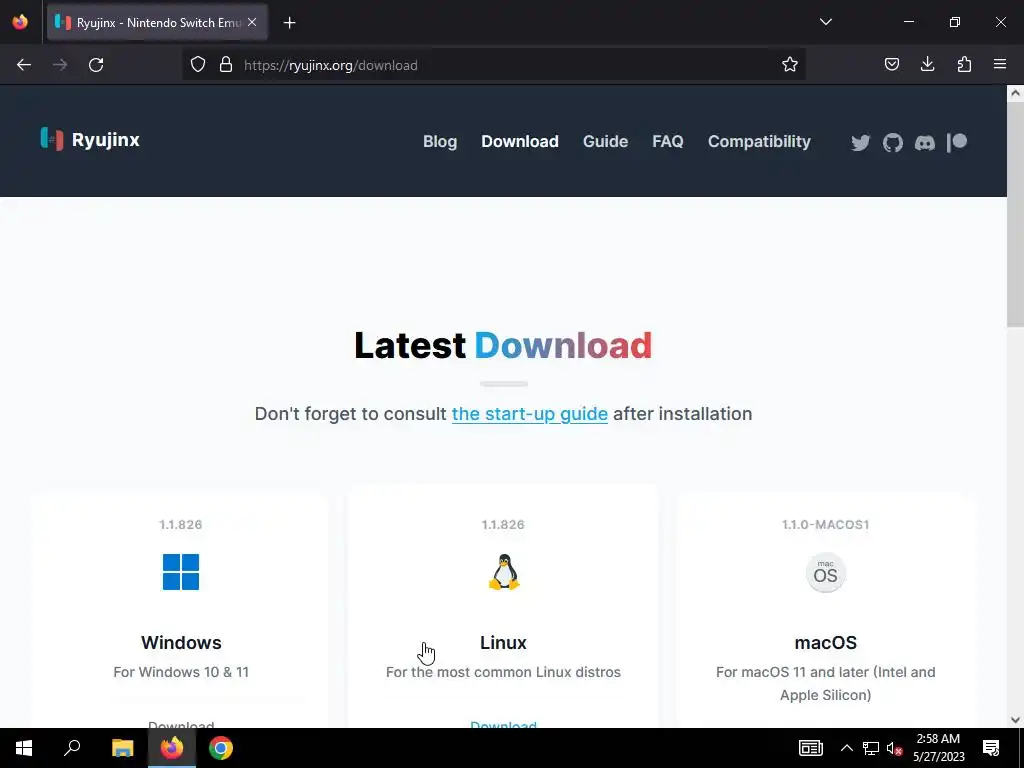The width and height of the screenshot is (1024, 768).
Task: Open the Ryujinx Patreon icon
Action: tap(957, 142)
